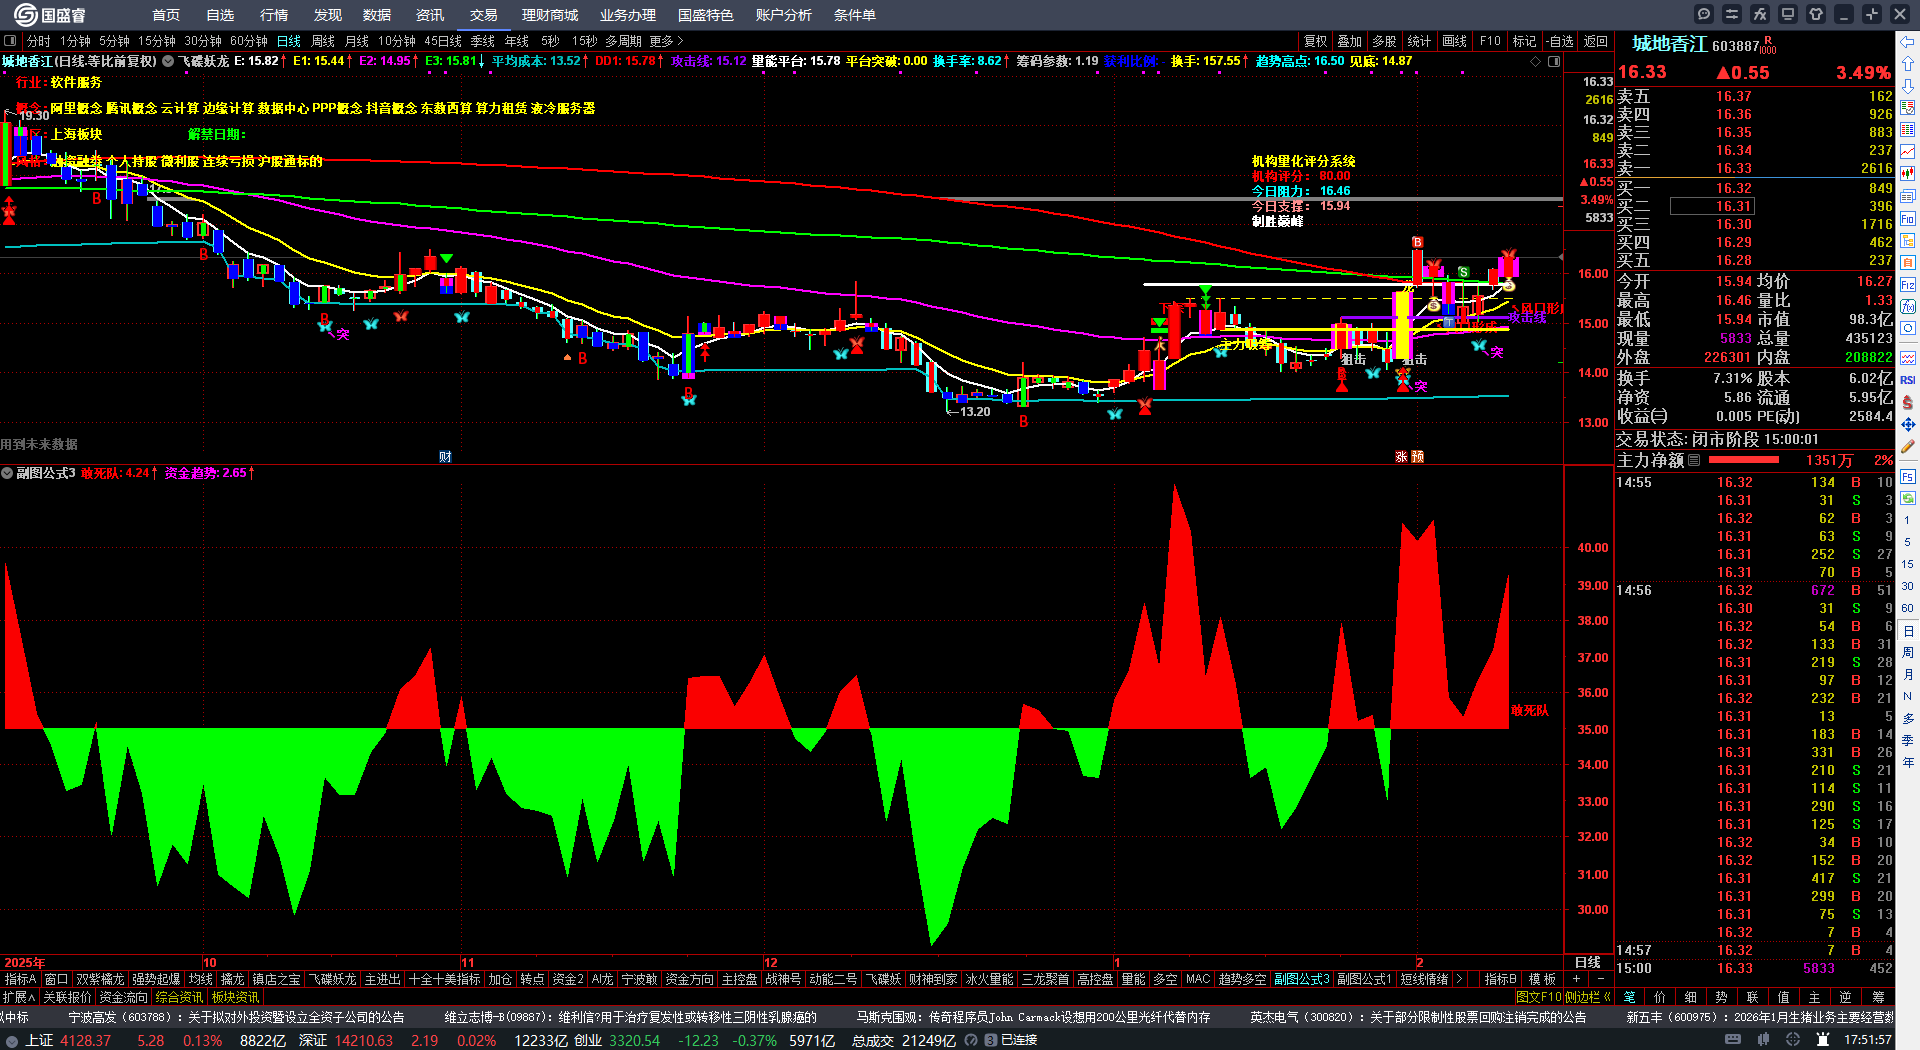The width and height of the screenshot is (1920, 1050).
Task: Open main chart indicator dropdown beside 城地香江
Action: click(x=168, y=61)
